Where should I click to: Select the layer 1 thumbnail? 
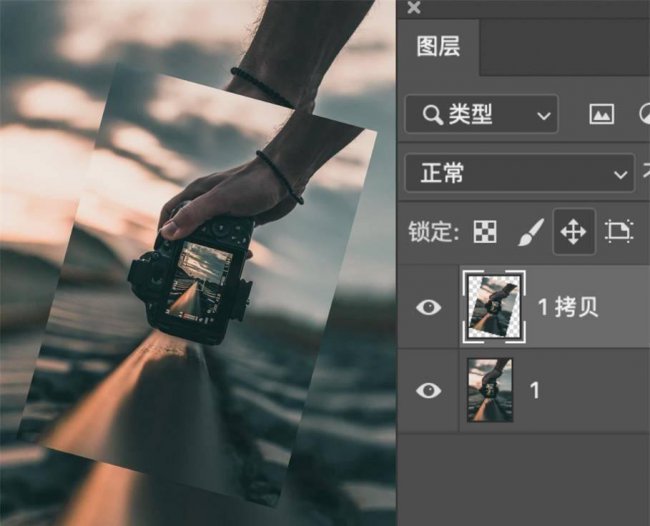[x=490, y=390]
